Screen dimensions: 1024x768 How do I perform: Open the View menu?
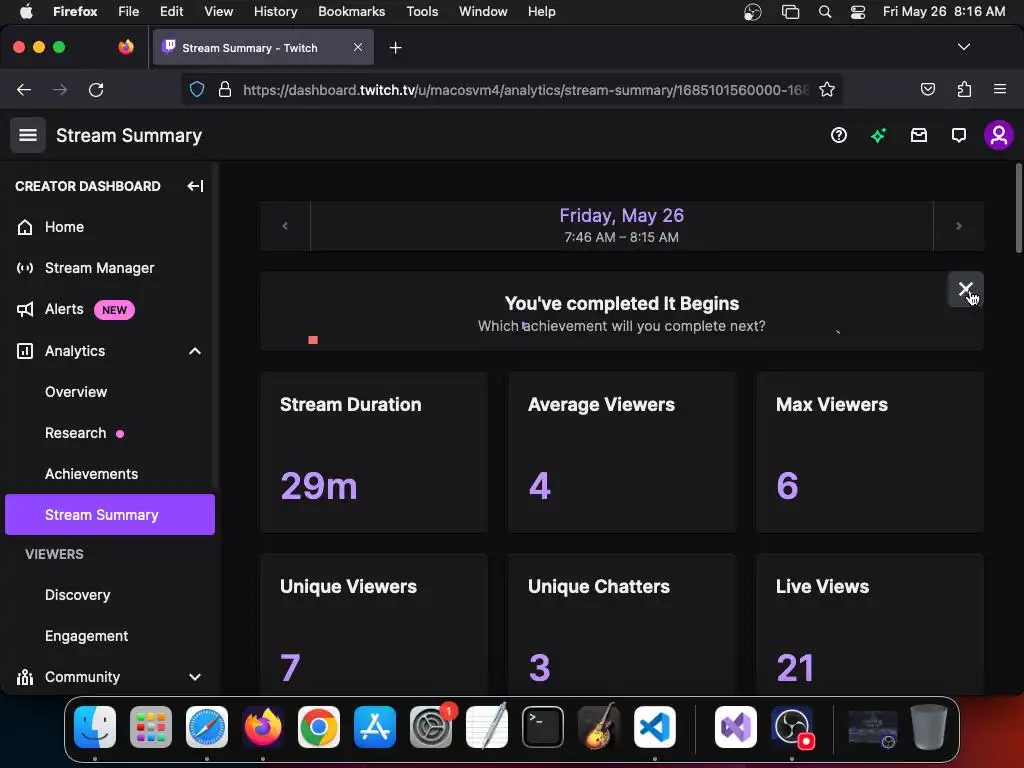point(218,12)
